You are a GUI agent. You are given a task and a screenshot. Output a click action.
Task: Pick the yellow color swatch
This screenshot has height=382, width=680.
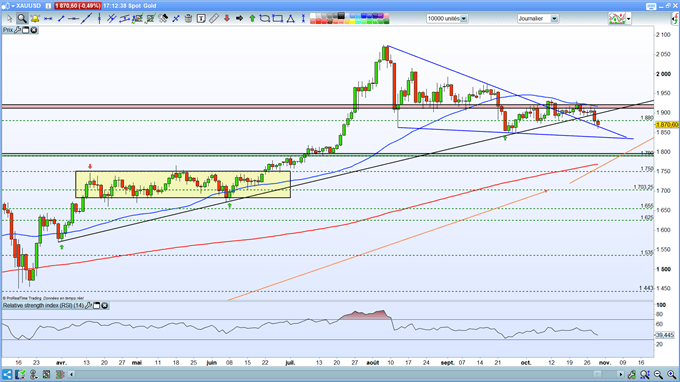point(352,21)
